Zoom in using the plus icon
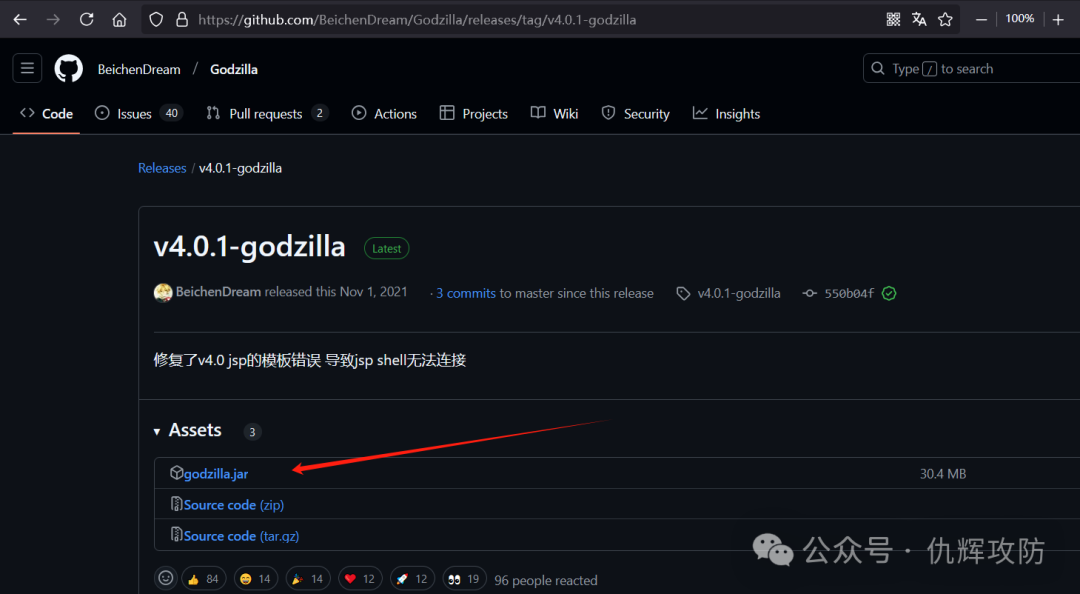Screen dimensions: 1080x594 click(x=1059, y=19)
